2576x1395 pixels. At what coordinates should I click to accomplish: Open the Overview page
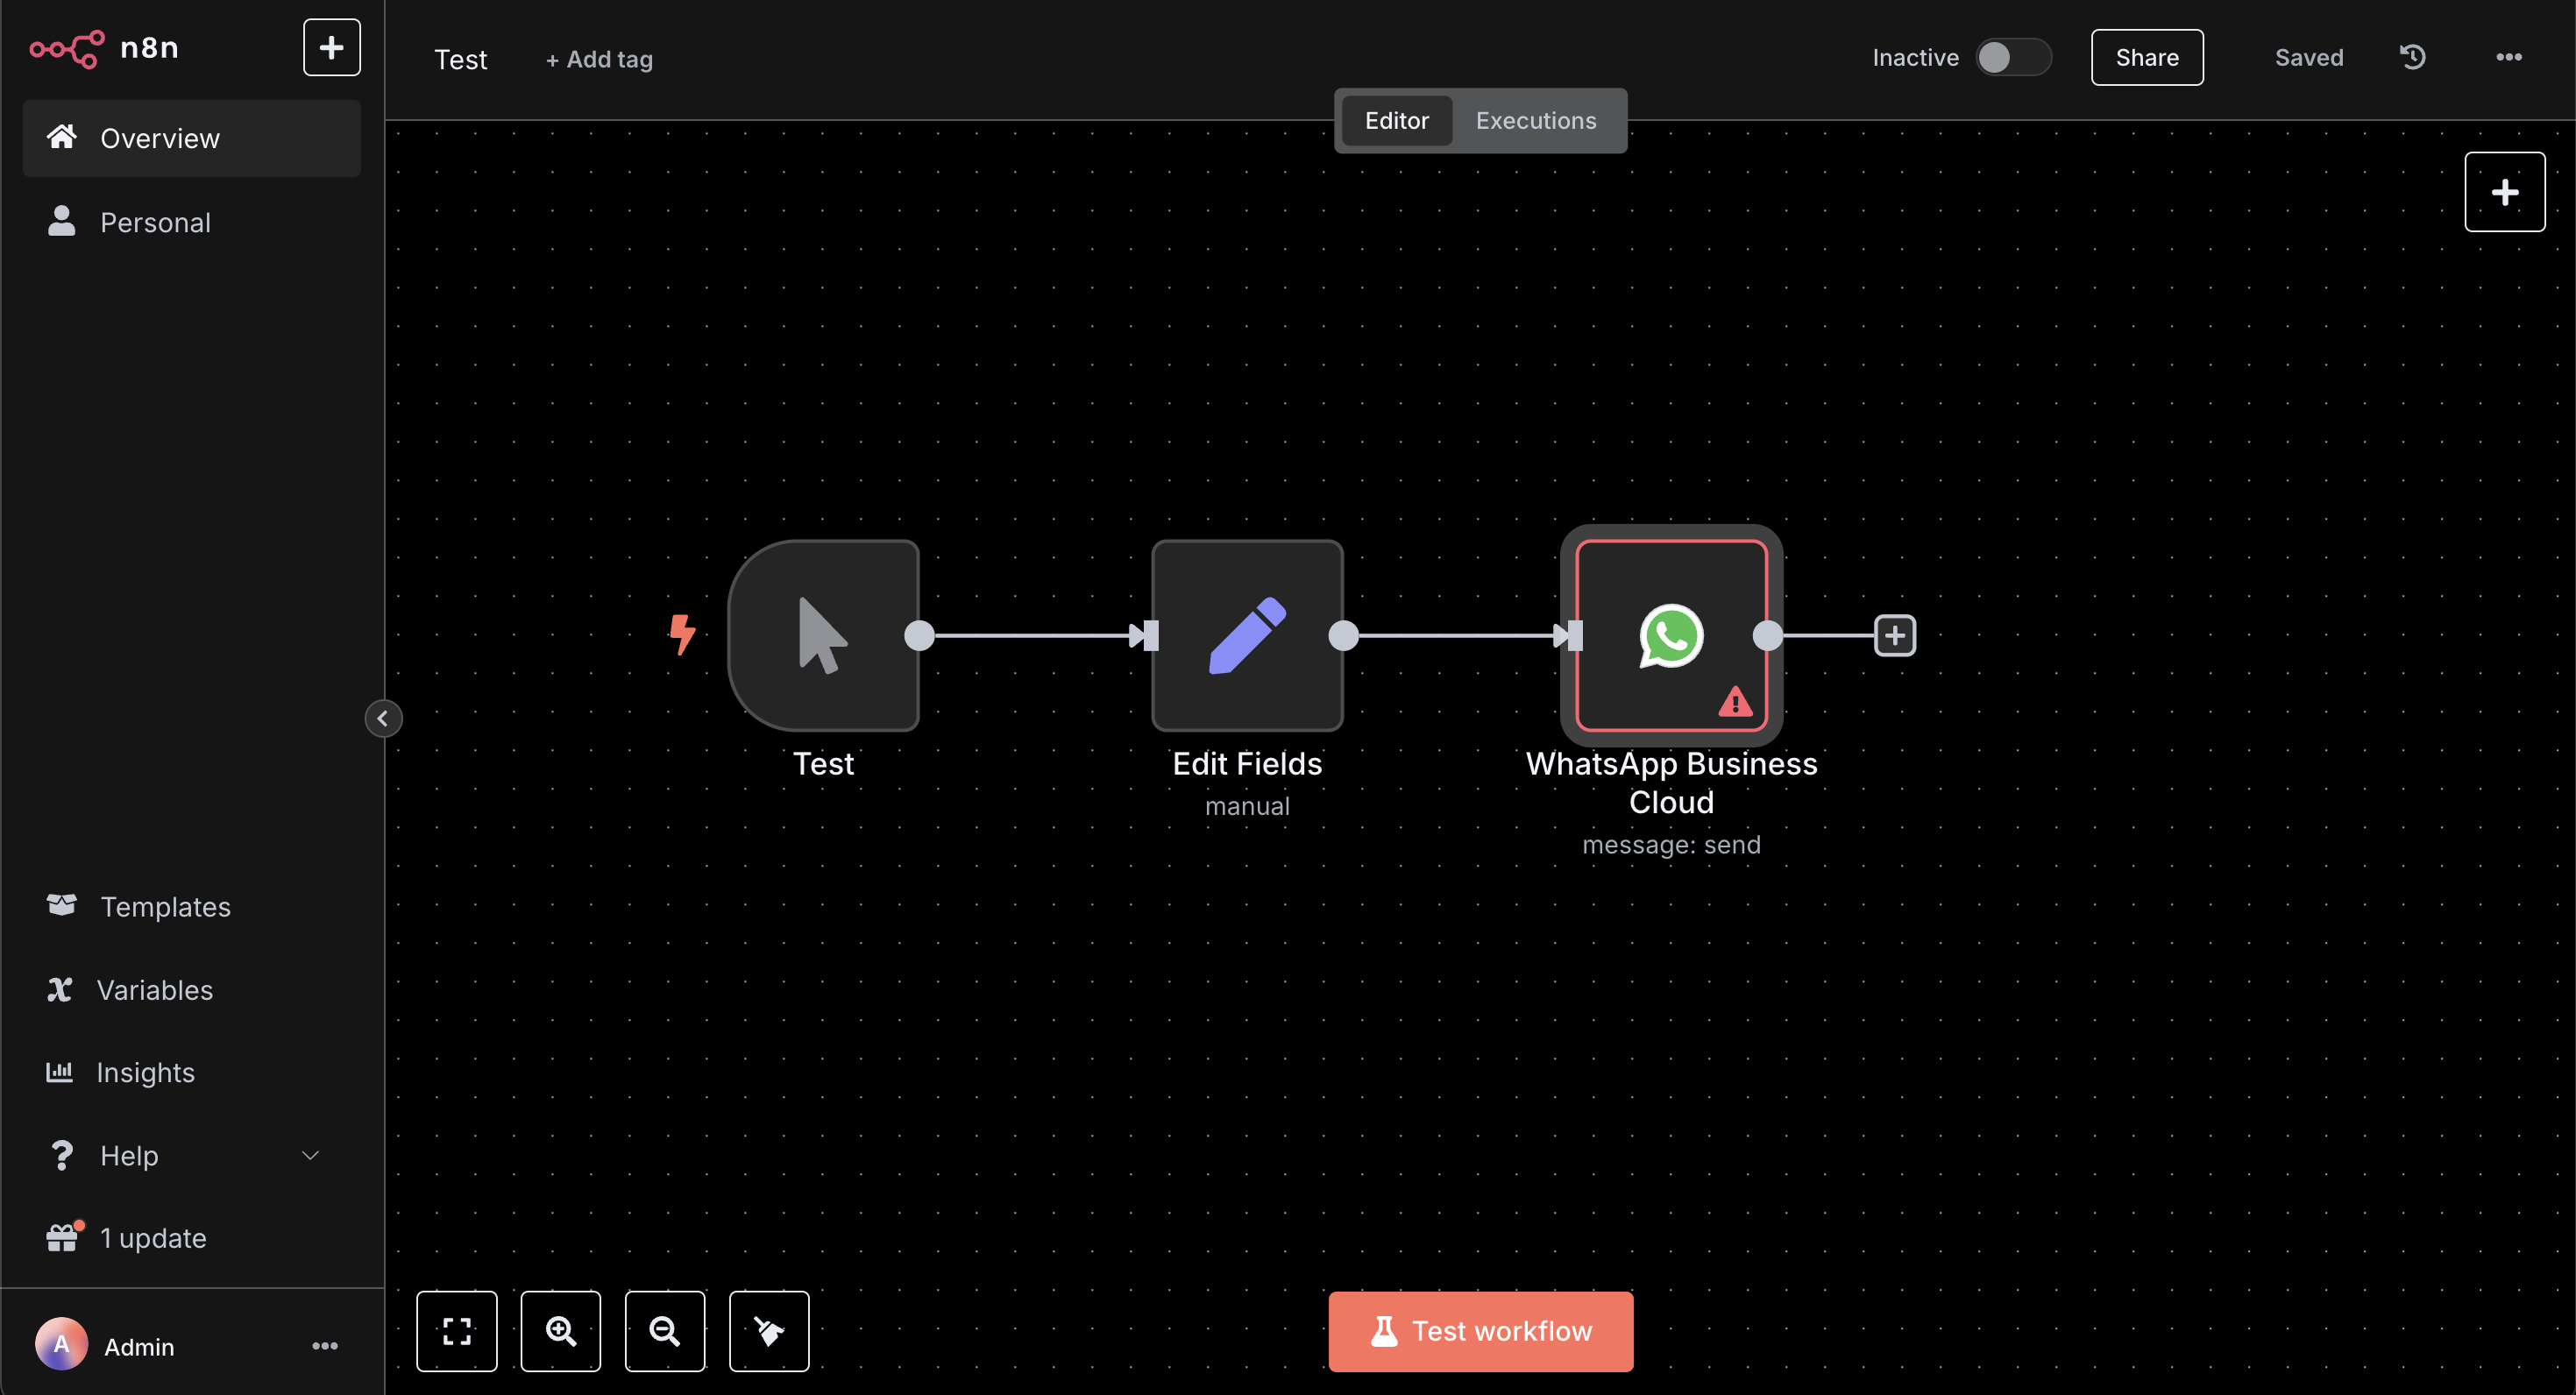click(191, 138)
